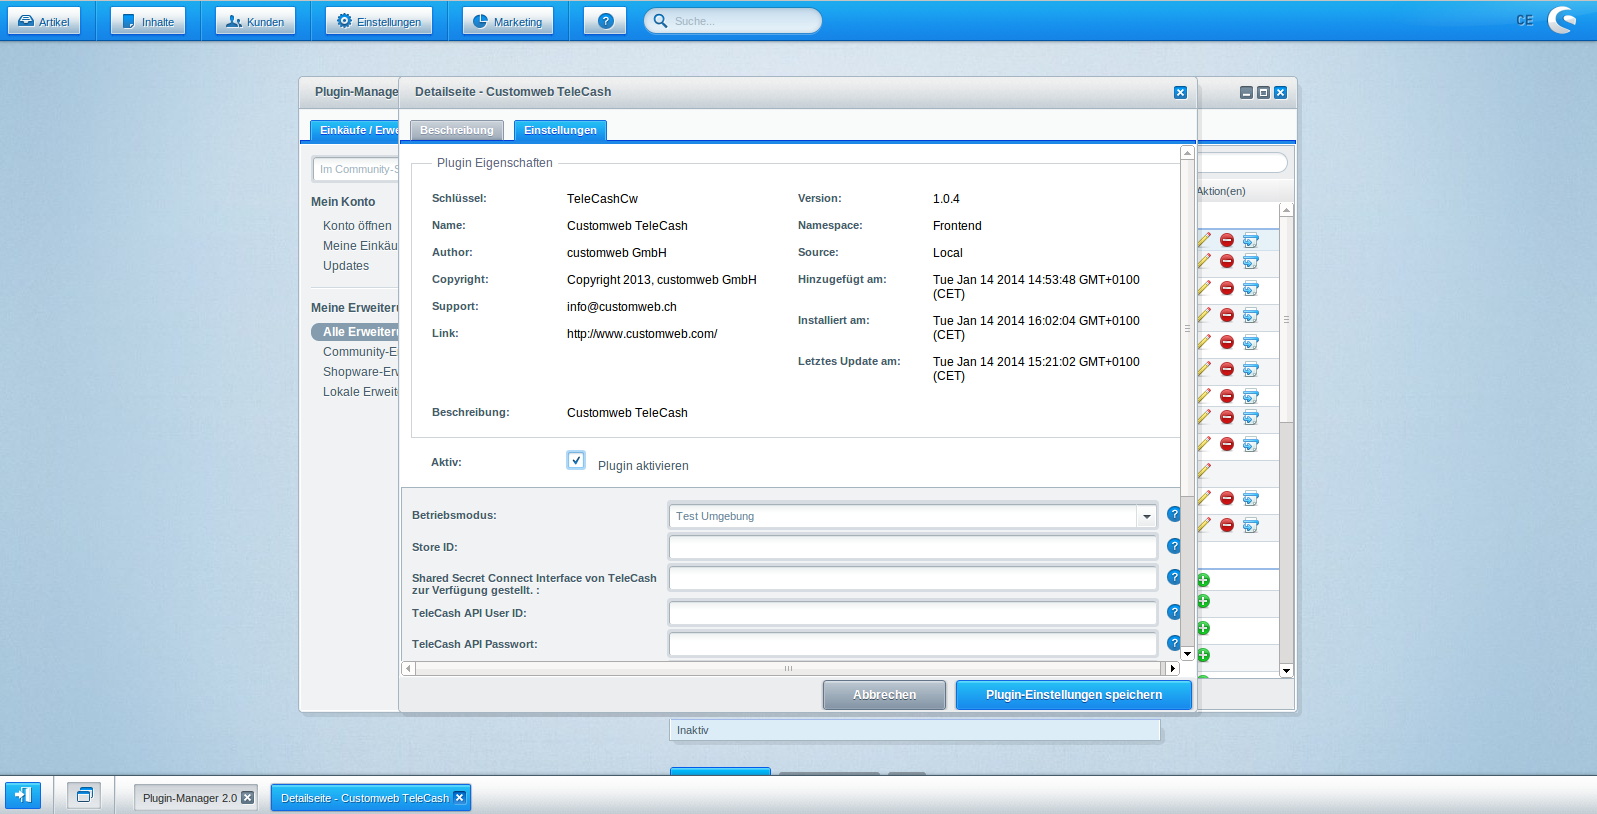The height and width of the screenshot is (814, 1597).
Task: Open the Einstellungen menu in top bar
Action: (379, 21)
